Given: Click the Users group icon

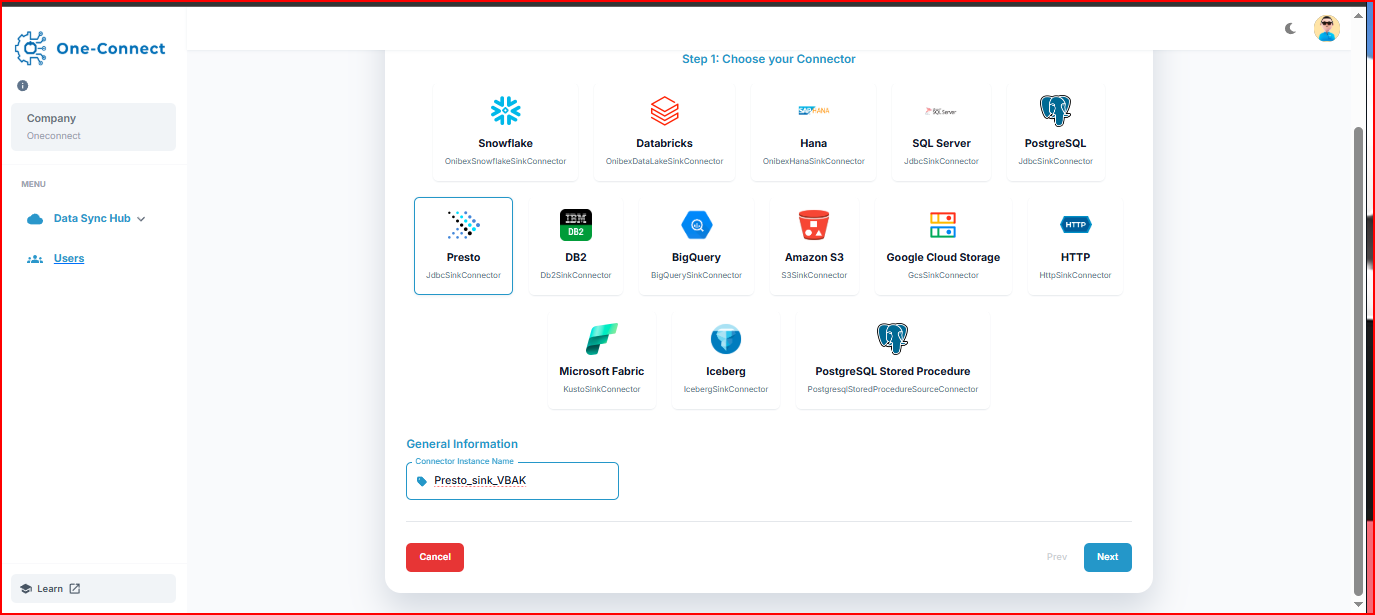Looking at the screenshot, I should click(35, 259).
